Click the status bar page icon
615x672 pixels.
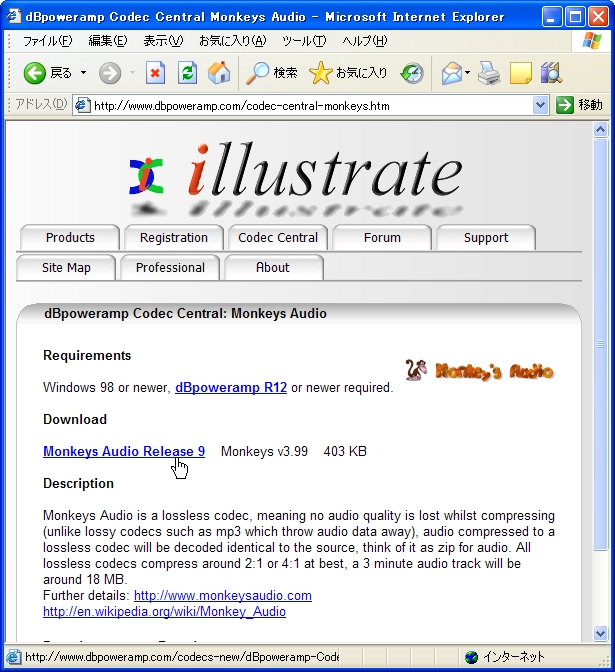(13, 657)
